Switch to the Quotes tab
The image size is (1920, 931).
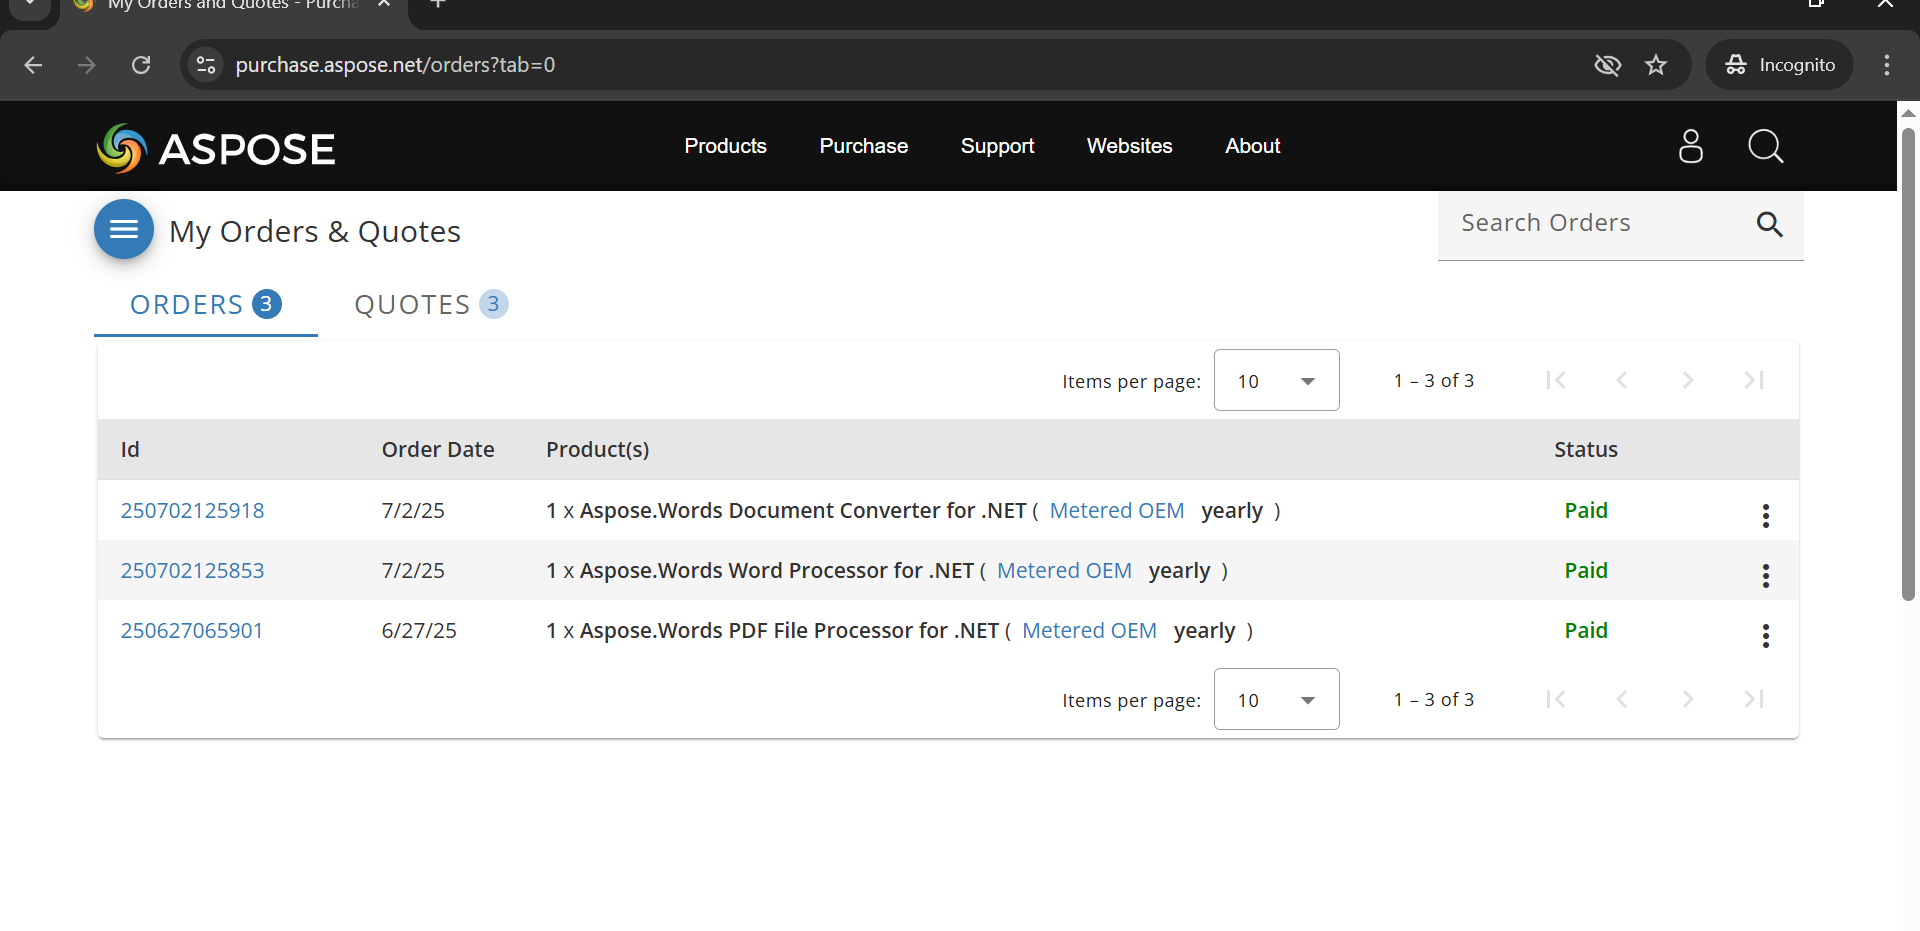click(430, 304)
